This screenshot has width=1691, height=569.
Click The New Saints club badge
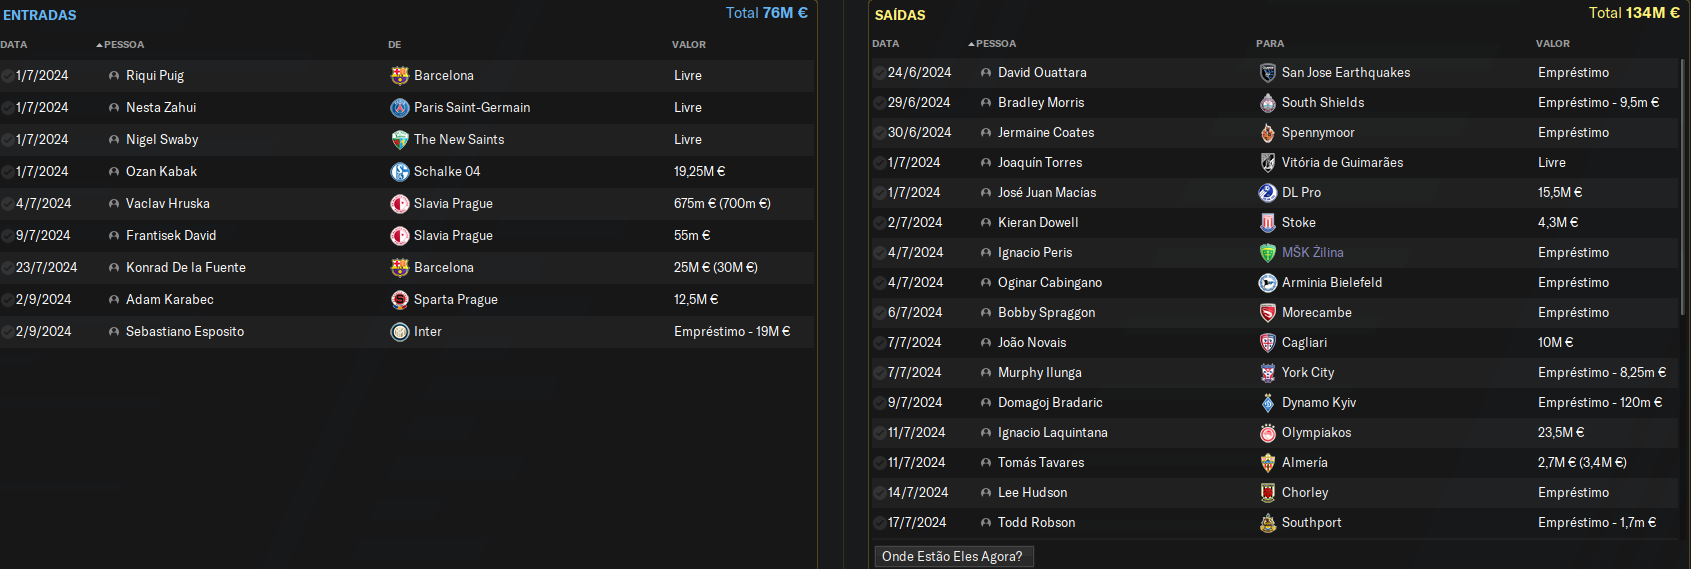[x=400, y=139]
